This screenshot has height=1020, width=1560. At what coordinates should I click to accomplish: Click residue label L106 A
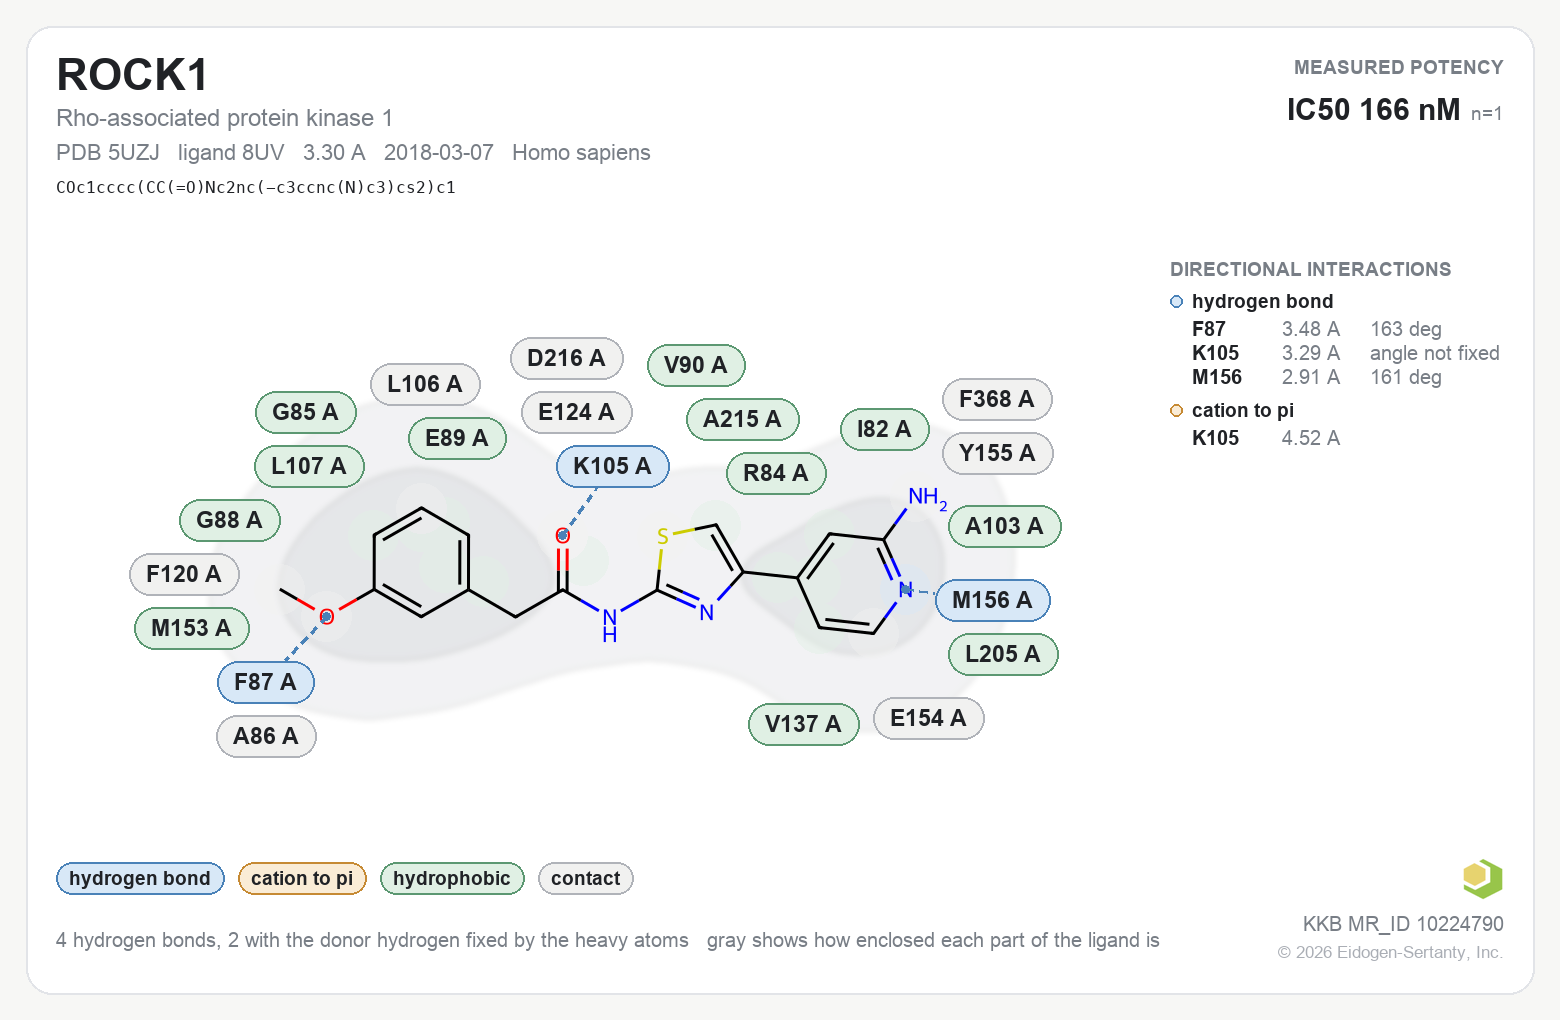(x=425, y=384)
